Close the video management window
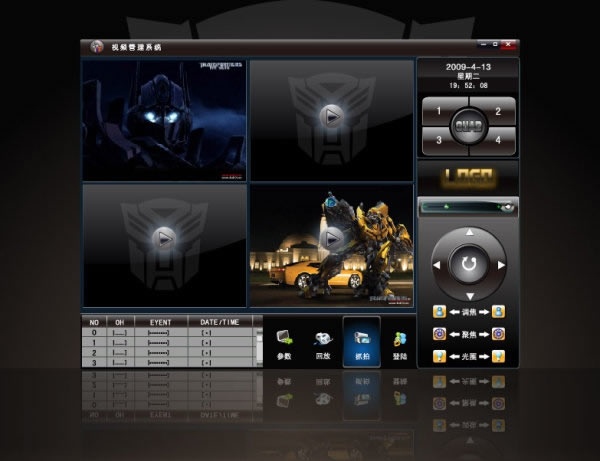This screenshot has width=600, height=461. [x=509, y=44]
